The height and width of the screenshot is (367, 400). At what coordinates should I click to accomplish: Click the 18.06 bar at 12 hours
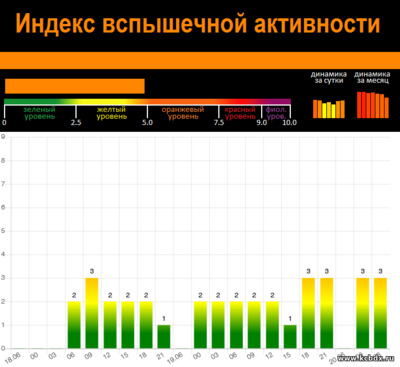pos(110,325)
